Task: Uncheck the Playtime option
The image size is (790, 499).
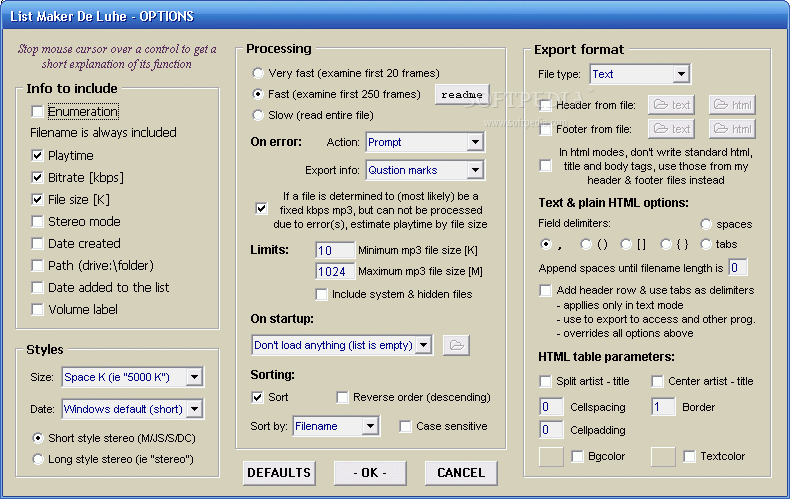Action: pyautogui.click(x=37, y=155)
